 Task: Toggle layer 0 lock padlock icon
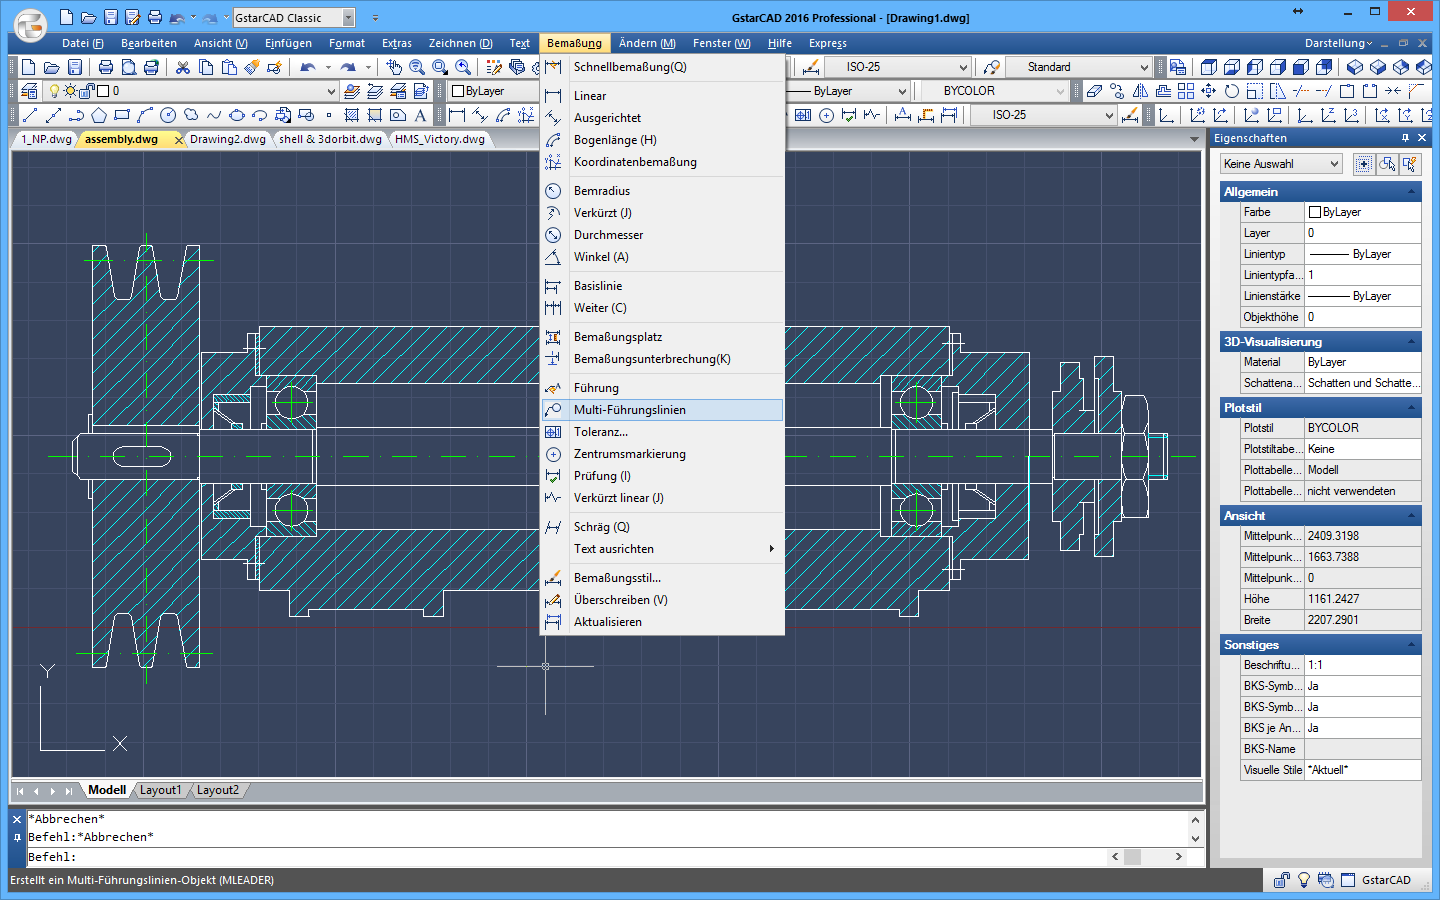[87, 91]
